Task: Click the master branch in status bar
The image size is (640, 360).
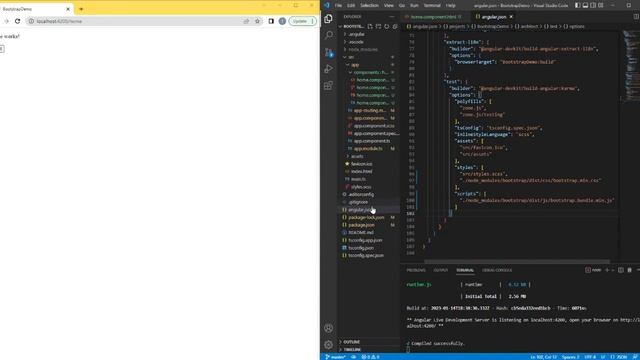Action: coord(336,357)
